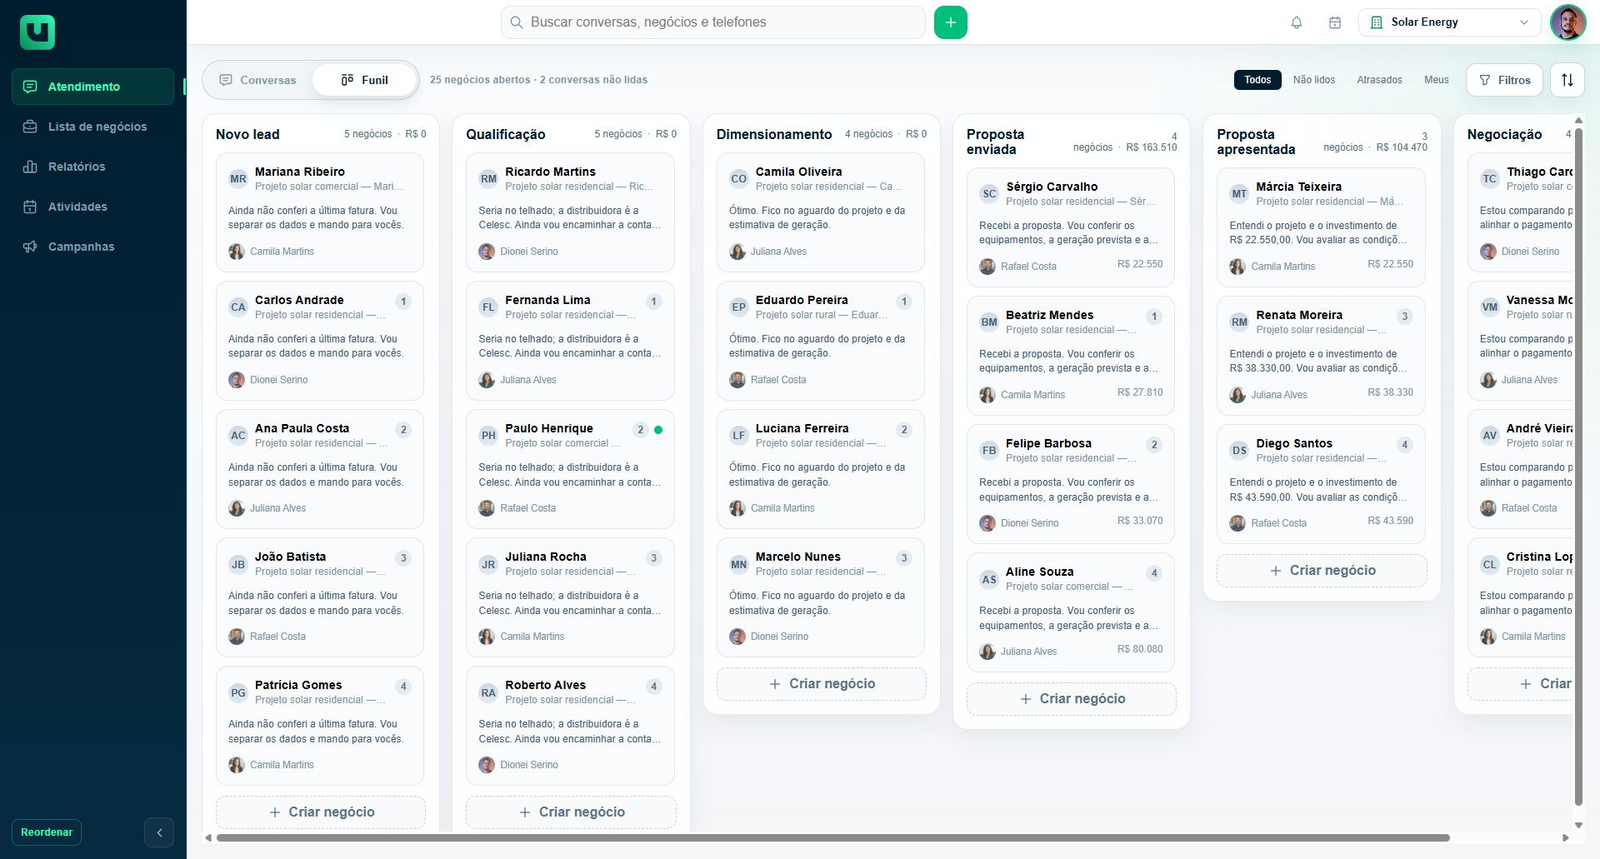Open the Filtros options
The image size is (1600, 859).
point(1505,80)
